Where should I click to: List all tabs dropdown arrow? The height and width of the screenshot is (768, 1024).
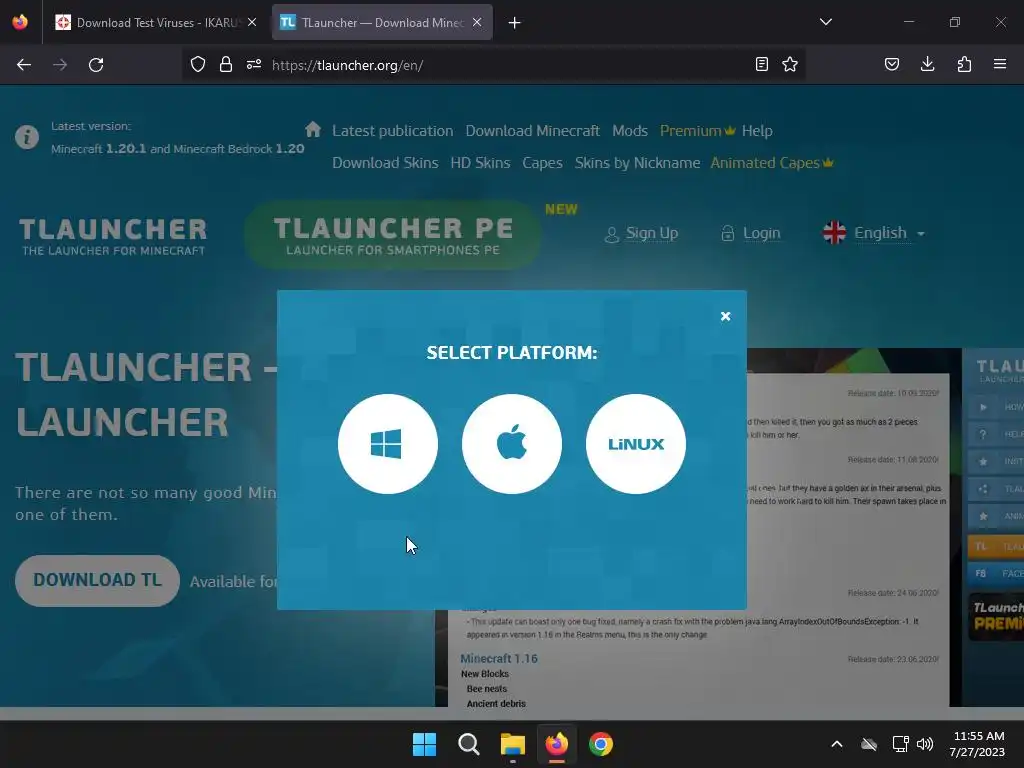[825, 22]
